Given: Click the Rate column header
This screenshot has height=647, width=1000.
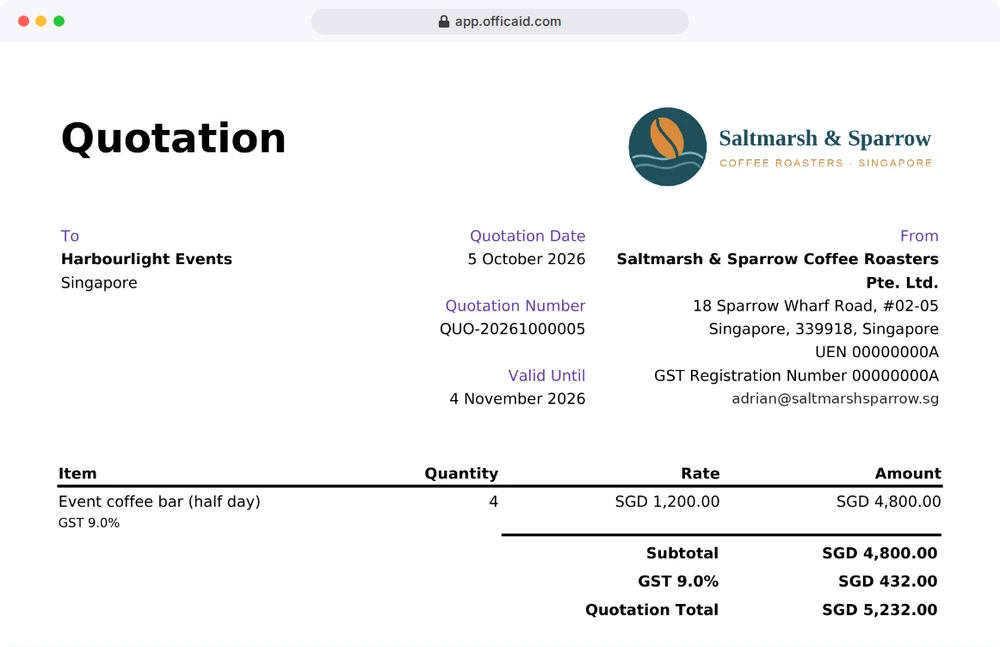Looking at the screenshot, I should click(700, 473).
